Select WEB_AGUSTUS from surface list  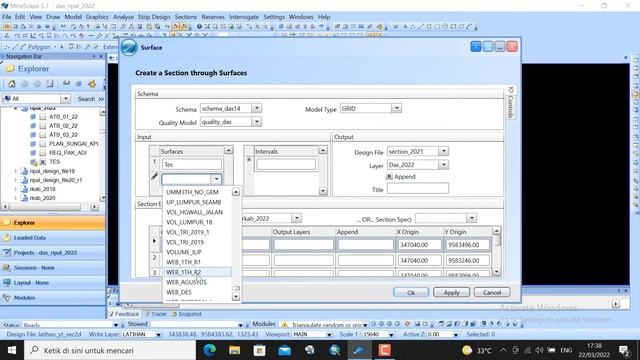198,282
